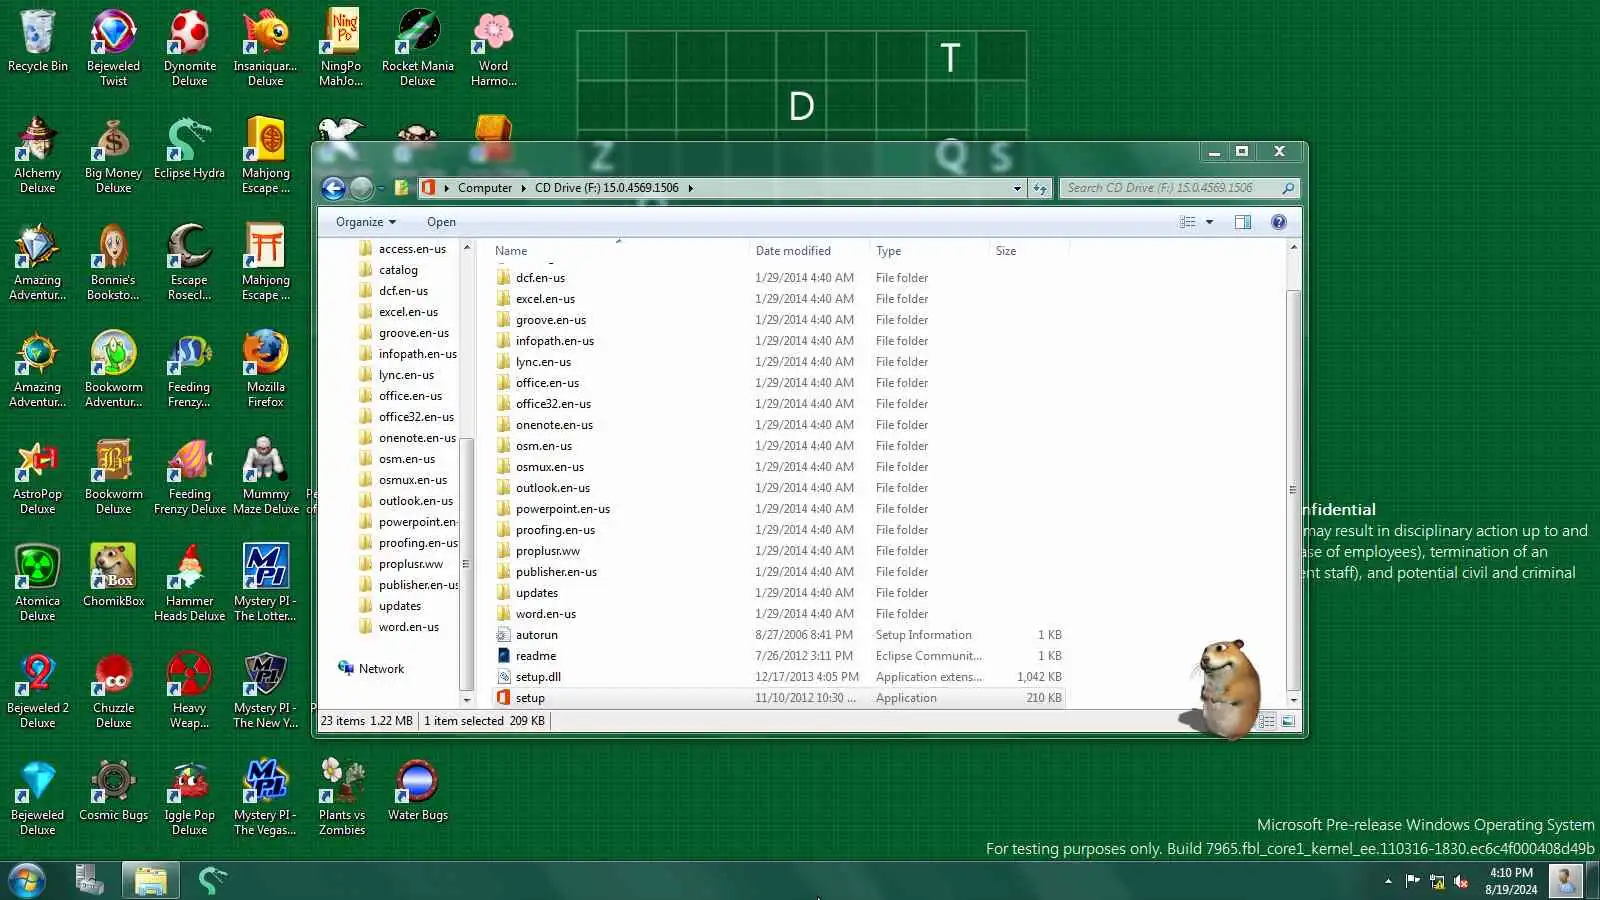Image resolution: width=1600 pixels, height=900 pixels.
Task: Open the Recycle Bin desktop icon
Action: point(38,42)
